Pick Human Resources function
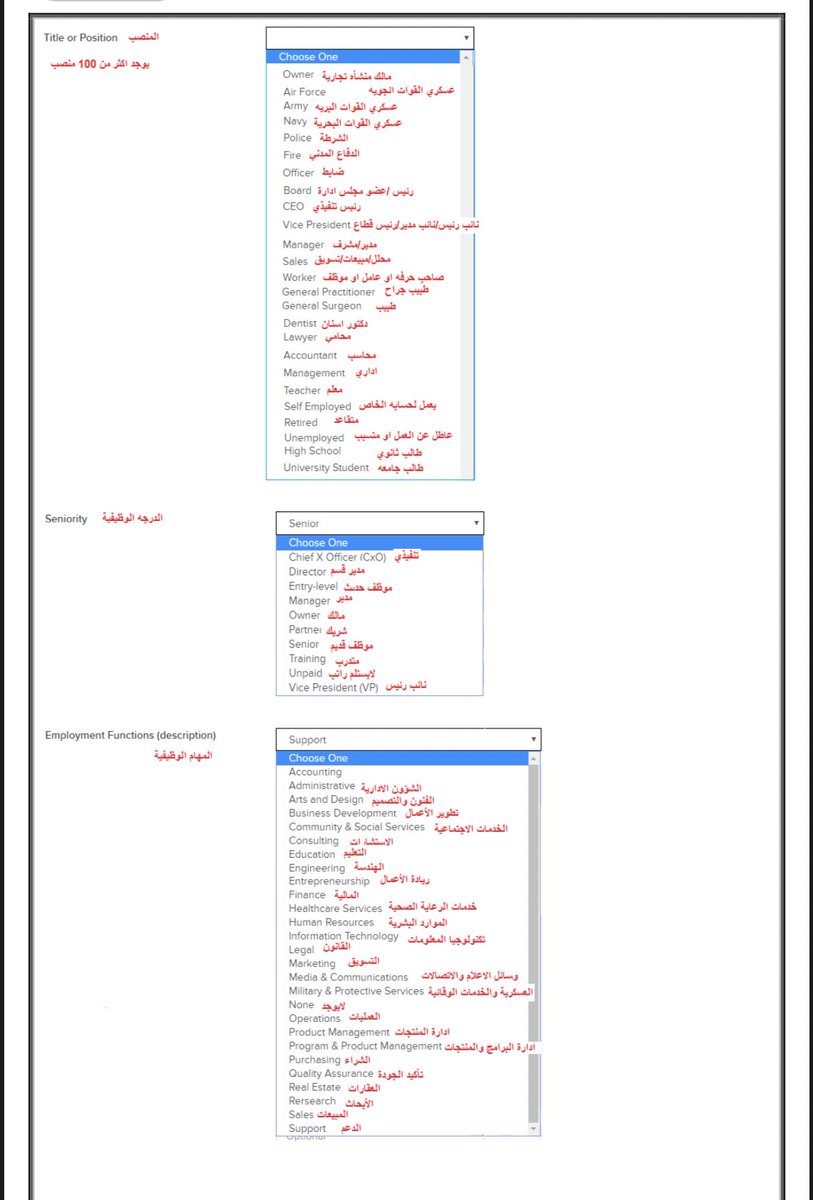 (x=332, y=922)
